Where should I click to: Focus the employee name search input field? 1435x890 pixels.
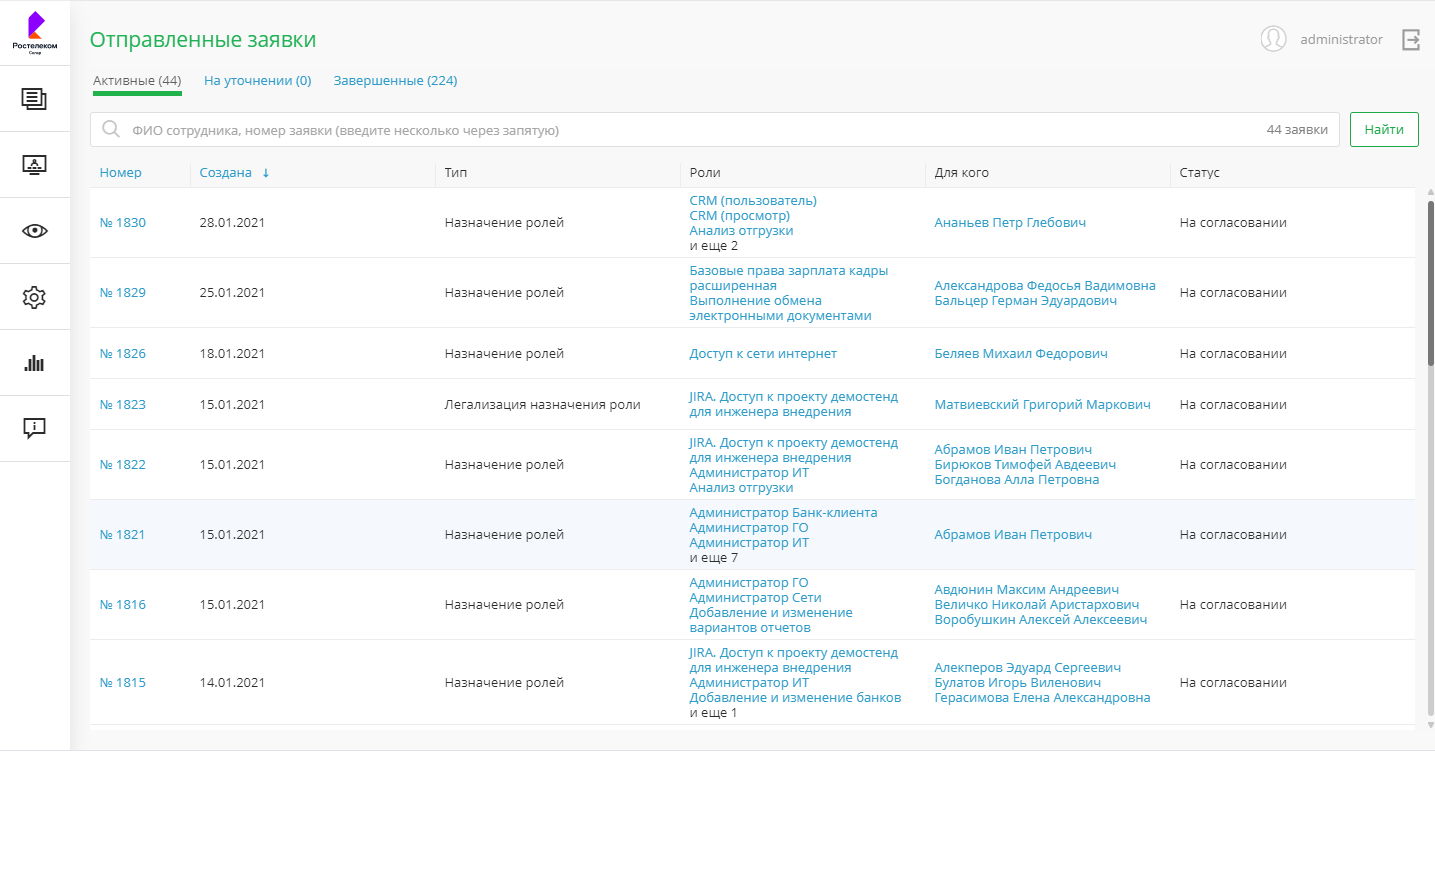690,130
